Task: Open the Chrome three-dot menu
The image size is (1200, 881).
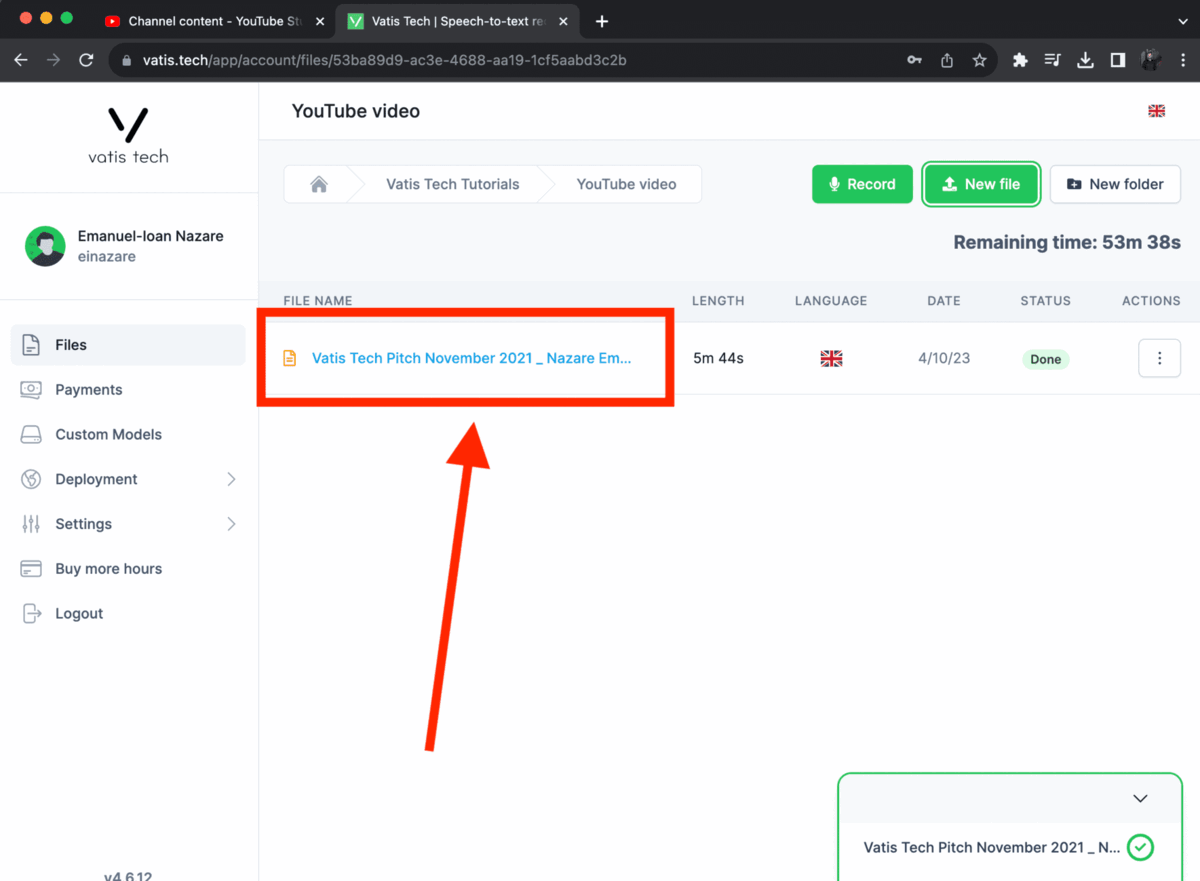Action: pos(1182,60)
